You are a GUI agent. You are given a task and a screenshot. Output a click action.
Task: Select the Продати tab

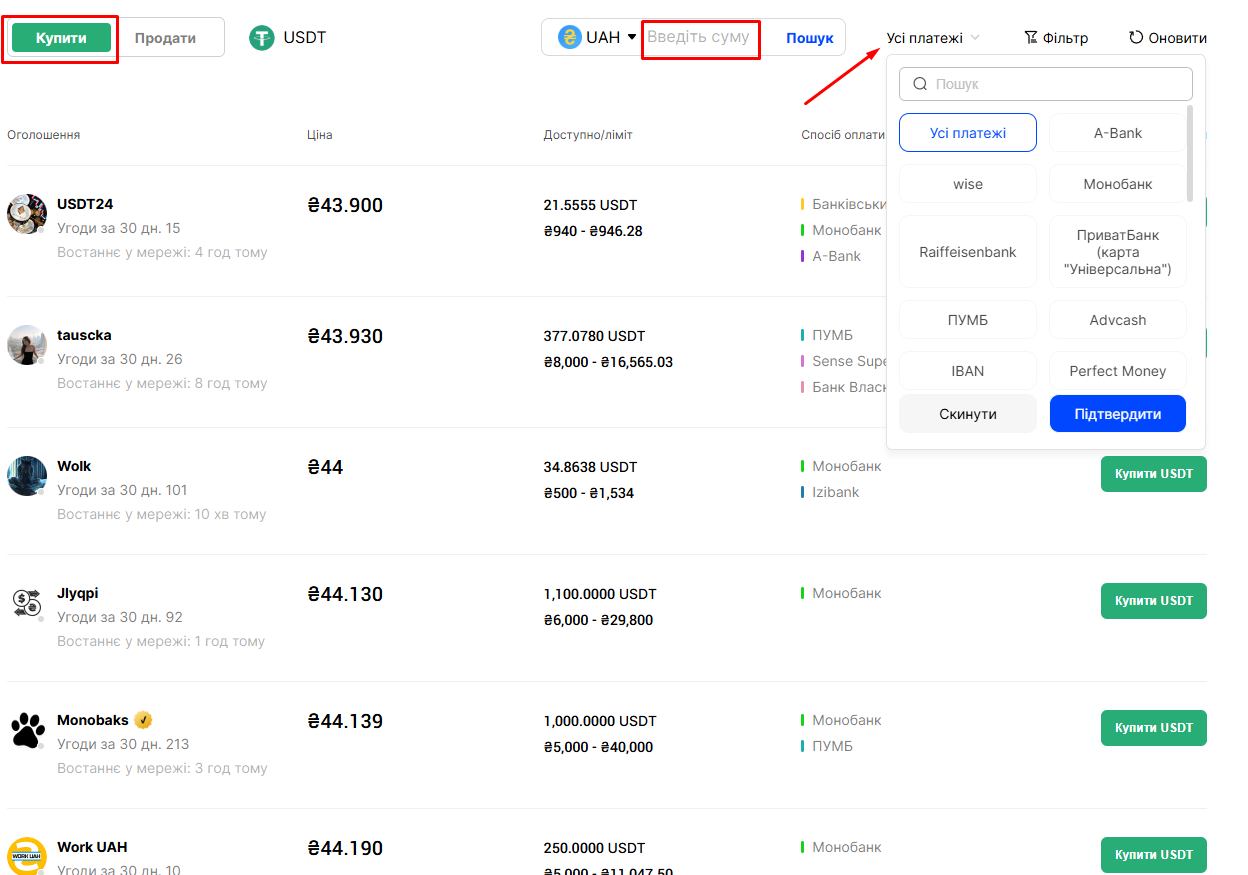(165, 38)
